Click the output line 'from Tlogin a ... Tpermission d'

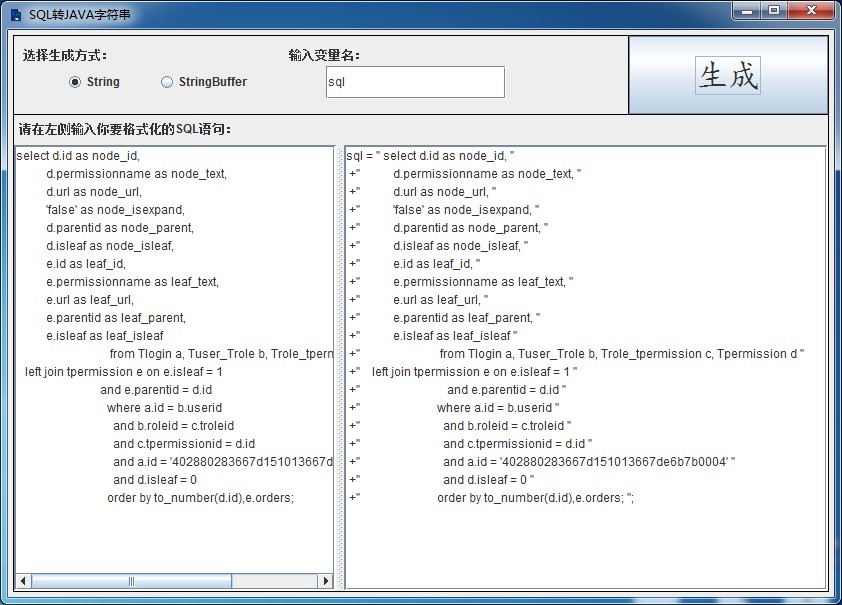pyautogui.click(x=577, y=354)
